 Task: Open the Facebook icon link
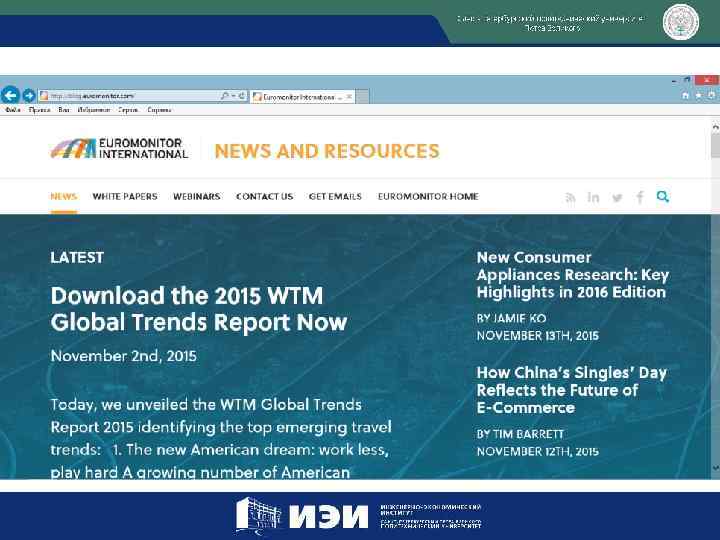pyautogui.click(x=640, y=197)
